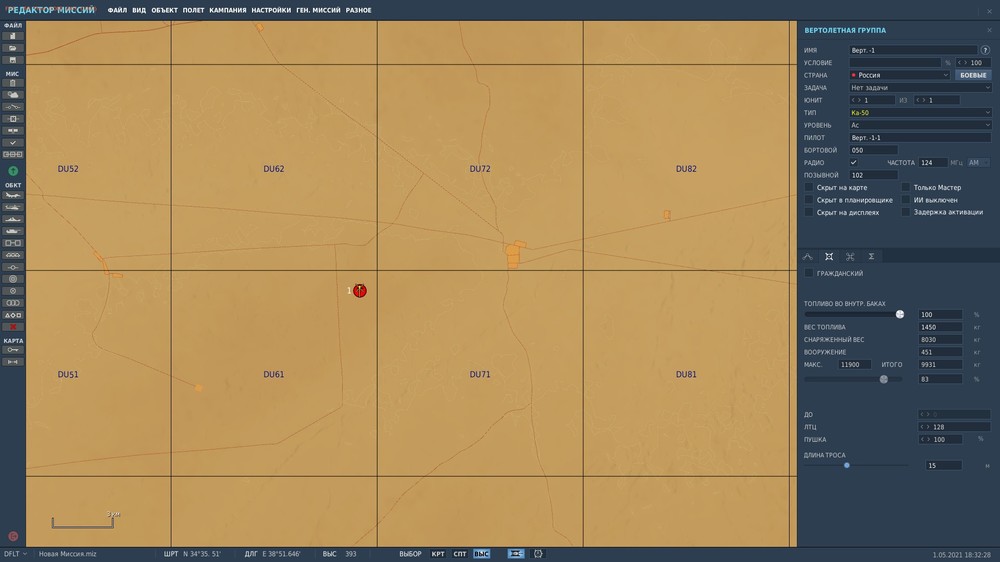Image resolution: width=1000 pixels, height=562 pixels.
Task: Open the Ген. миссий menu
Action: 318,10
